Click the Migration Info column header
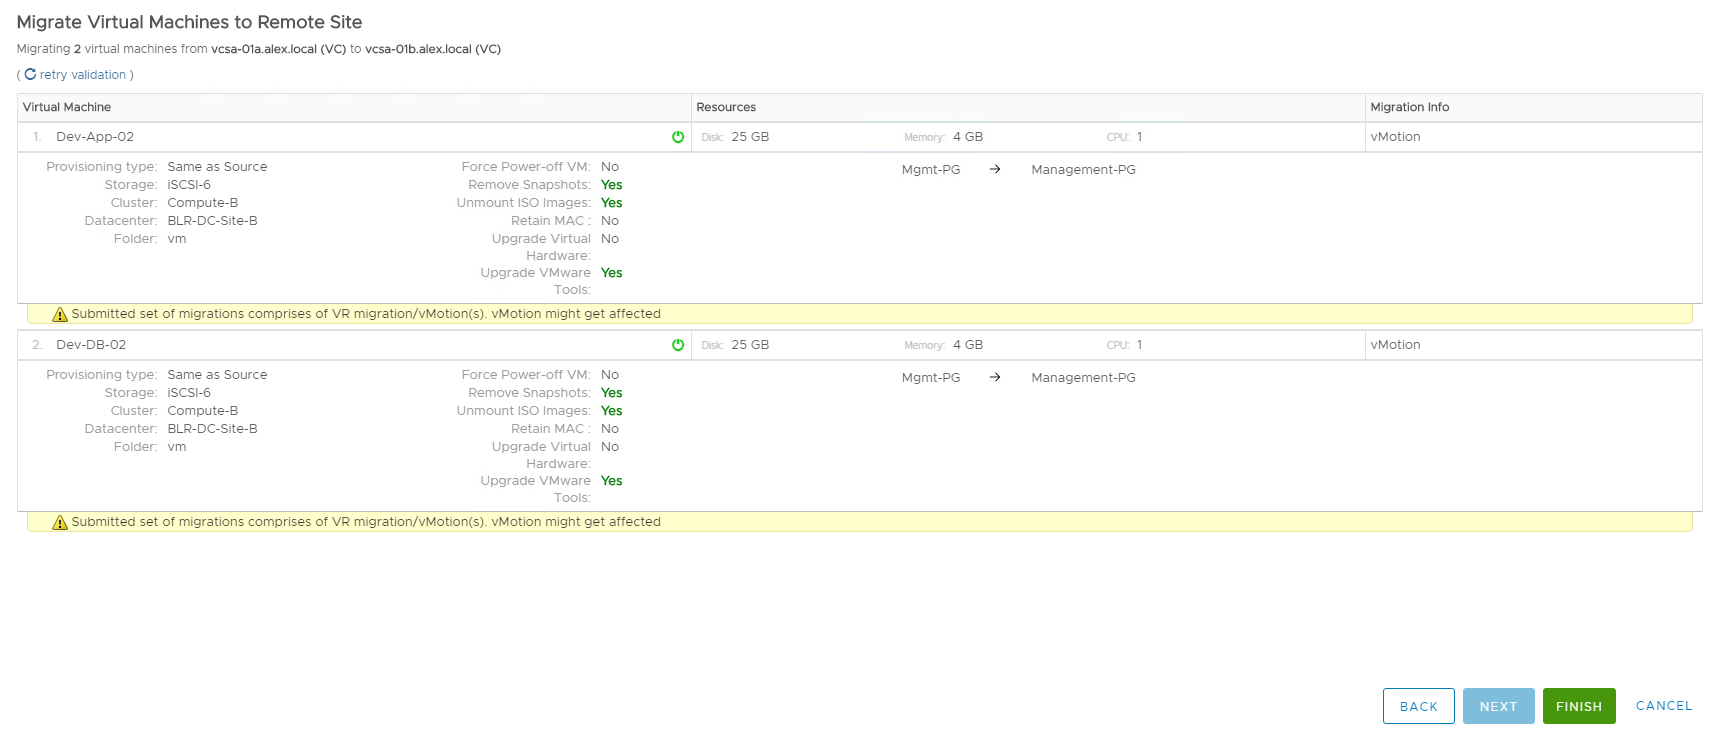Image resolution: width=1719 pixels, height=742 pixels. (x=1409, y=107)
